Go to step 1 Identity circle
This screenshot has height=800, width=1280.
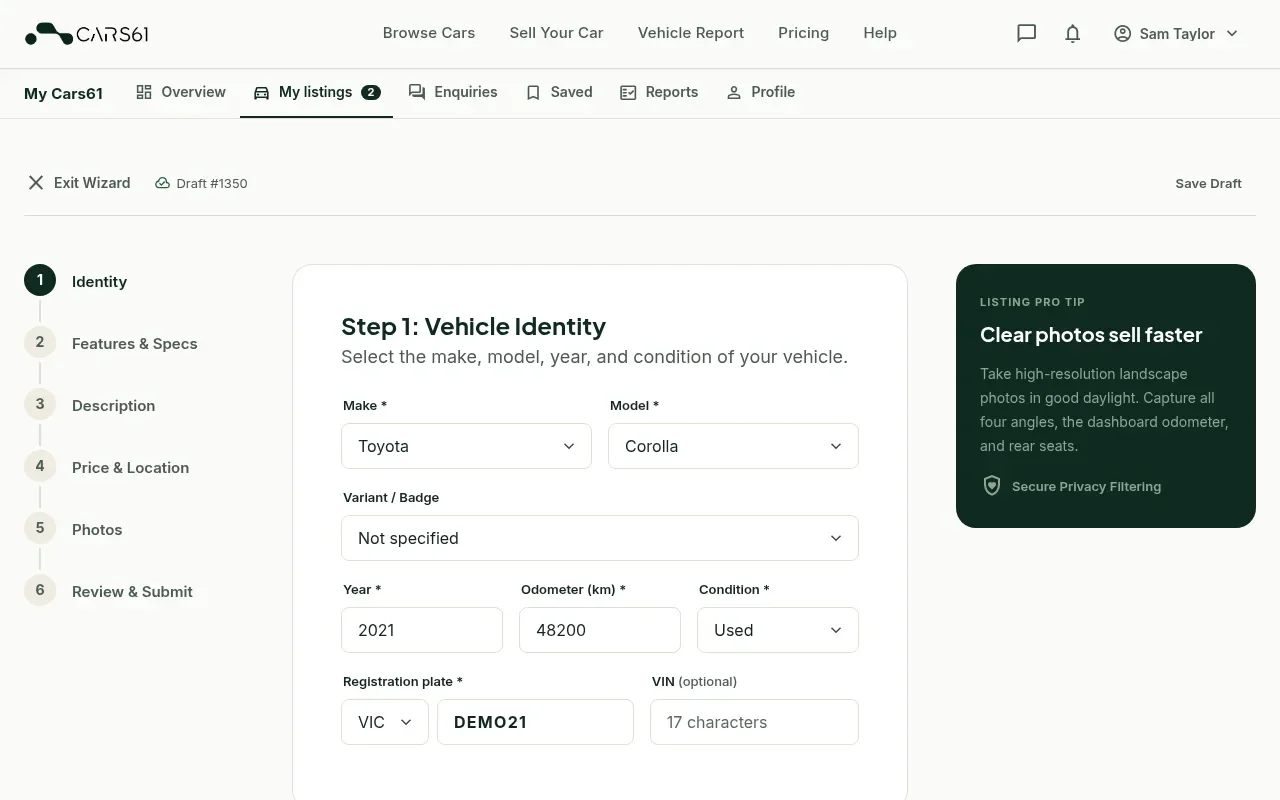[40, 281]
